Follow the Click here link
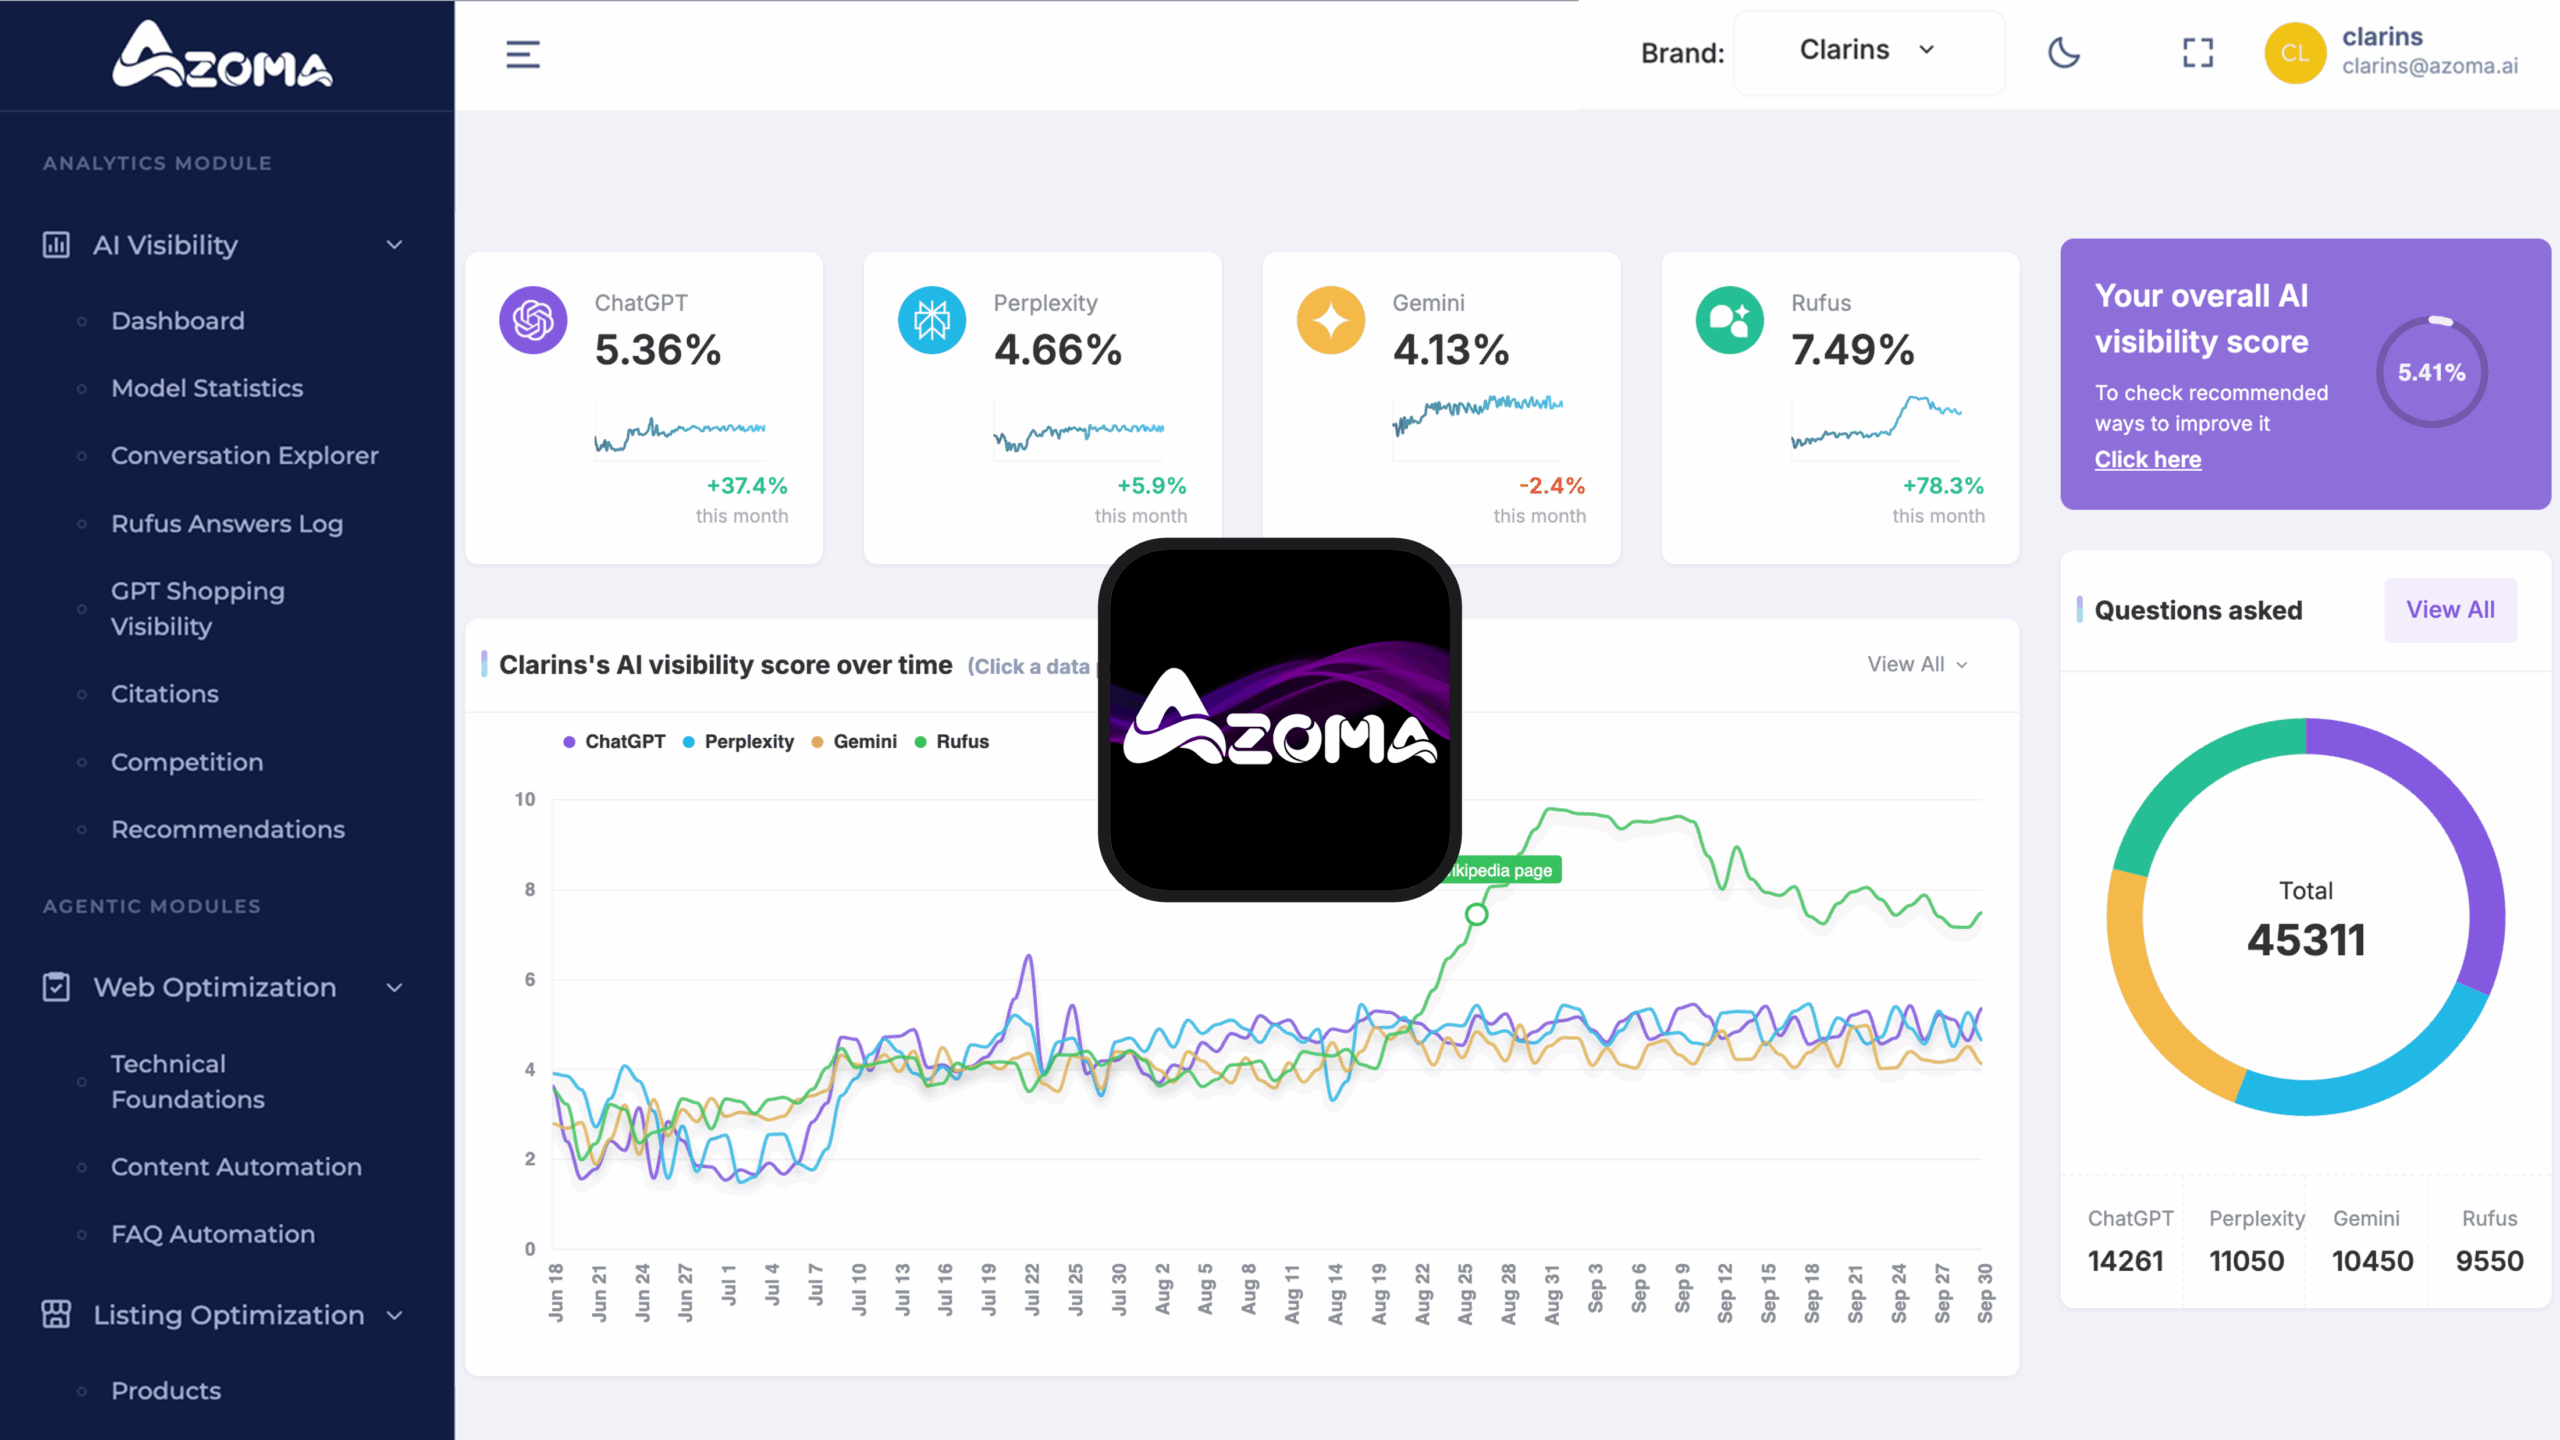This screenshot has width=2560, height=1440. (2147, 459)
